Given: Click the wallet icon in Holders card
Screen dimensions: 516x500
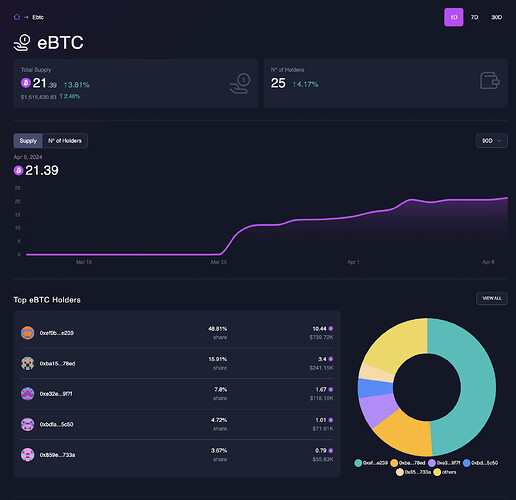Looking at the screenshot, I should click(489, 81).
